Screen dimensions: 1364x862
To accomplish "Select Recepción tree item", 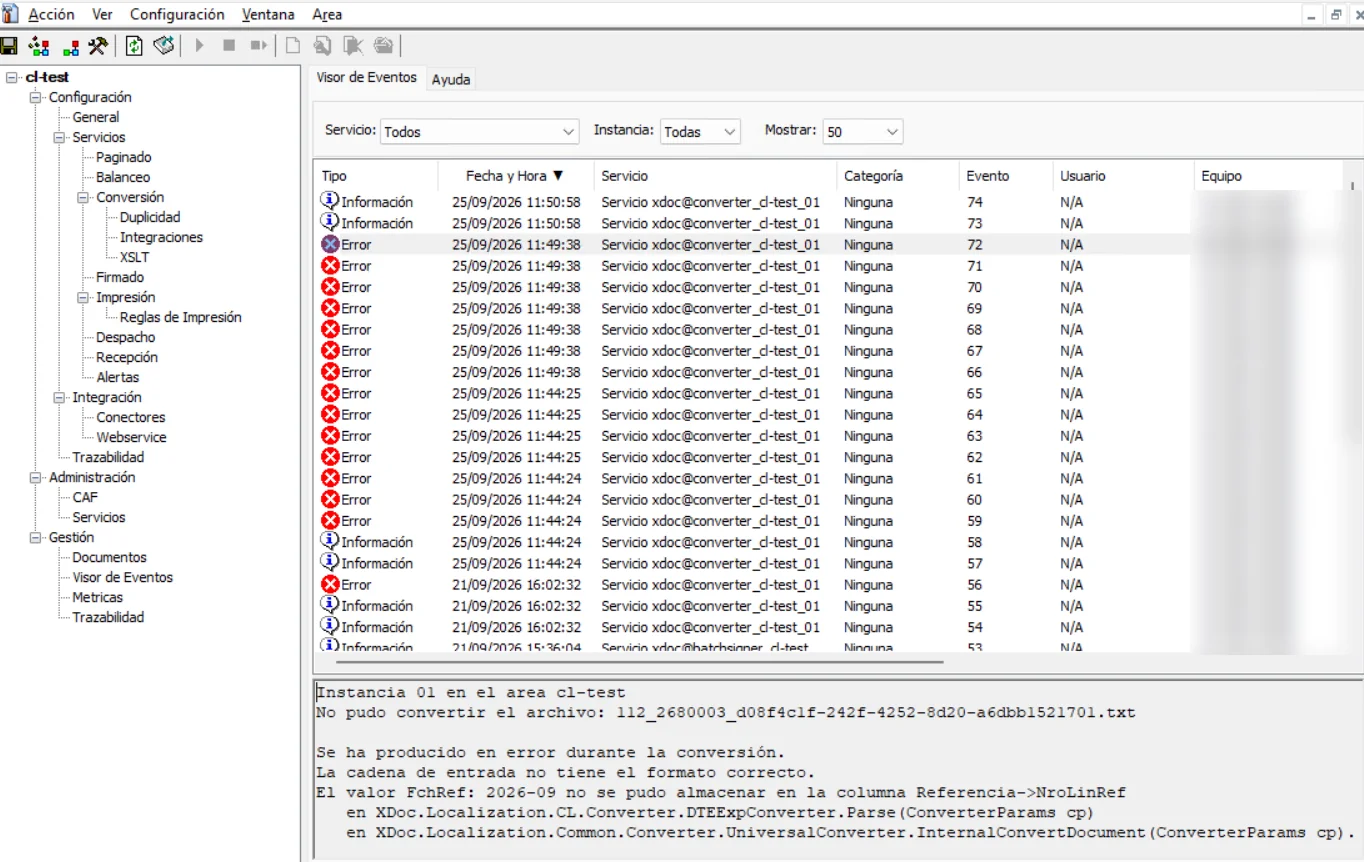I will tap(127, 357).
